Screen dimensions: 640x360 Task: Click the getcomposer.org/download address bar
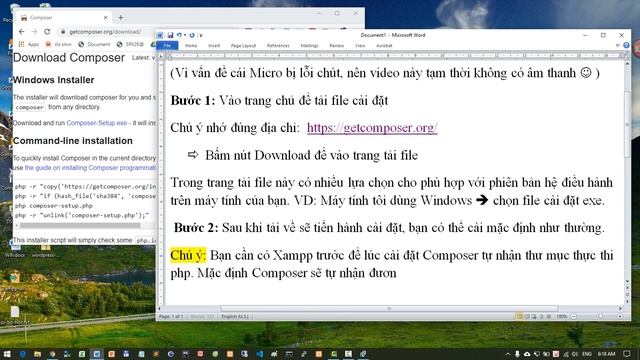point(105,32)
